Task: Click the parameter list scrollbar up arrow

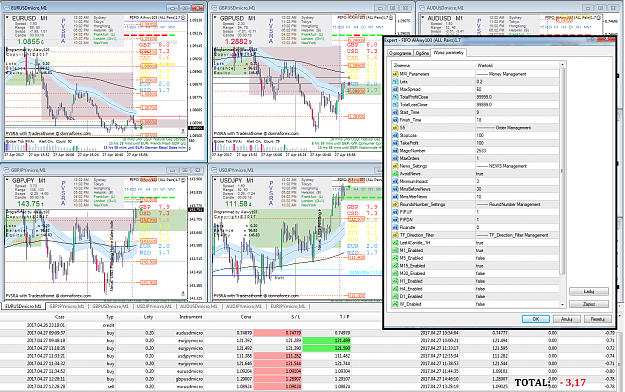Action: (x=562, y=65)
